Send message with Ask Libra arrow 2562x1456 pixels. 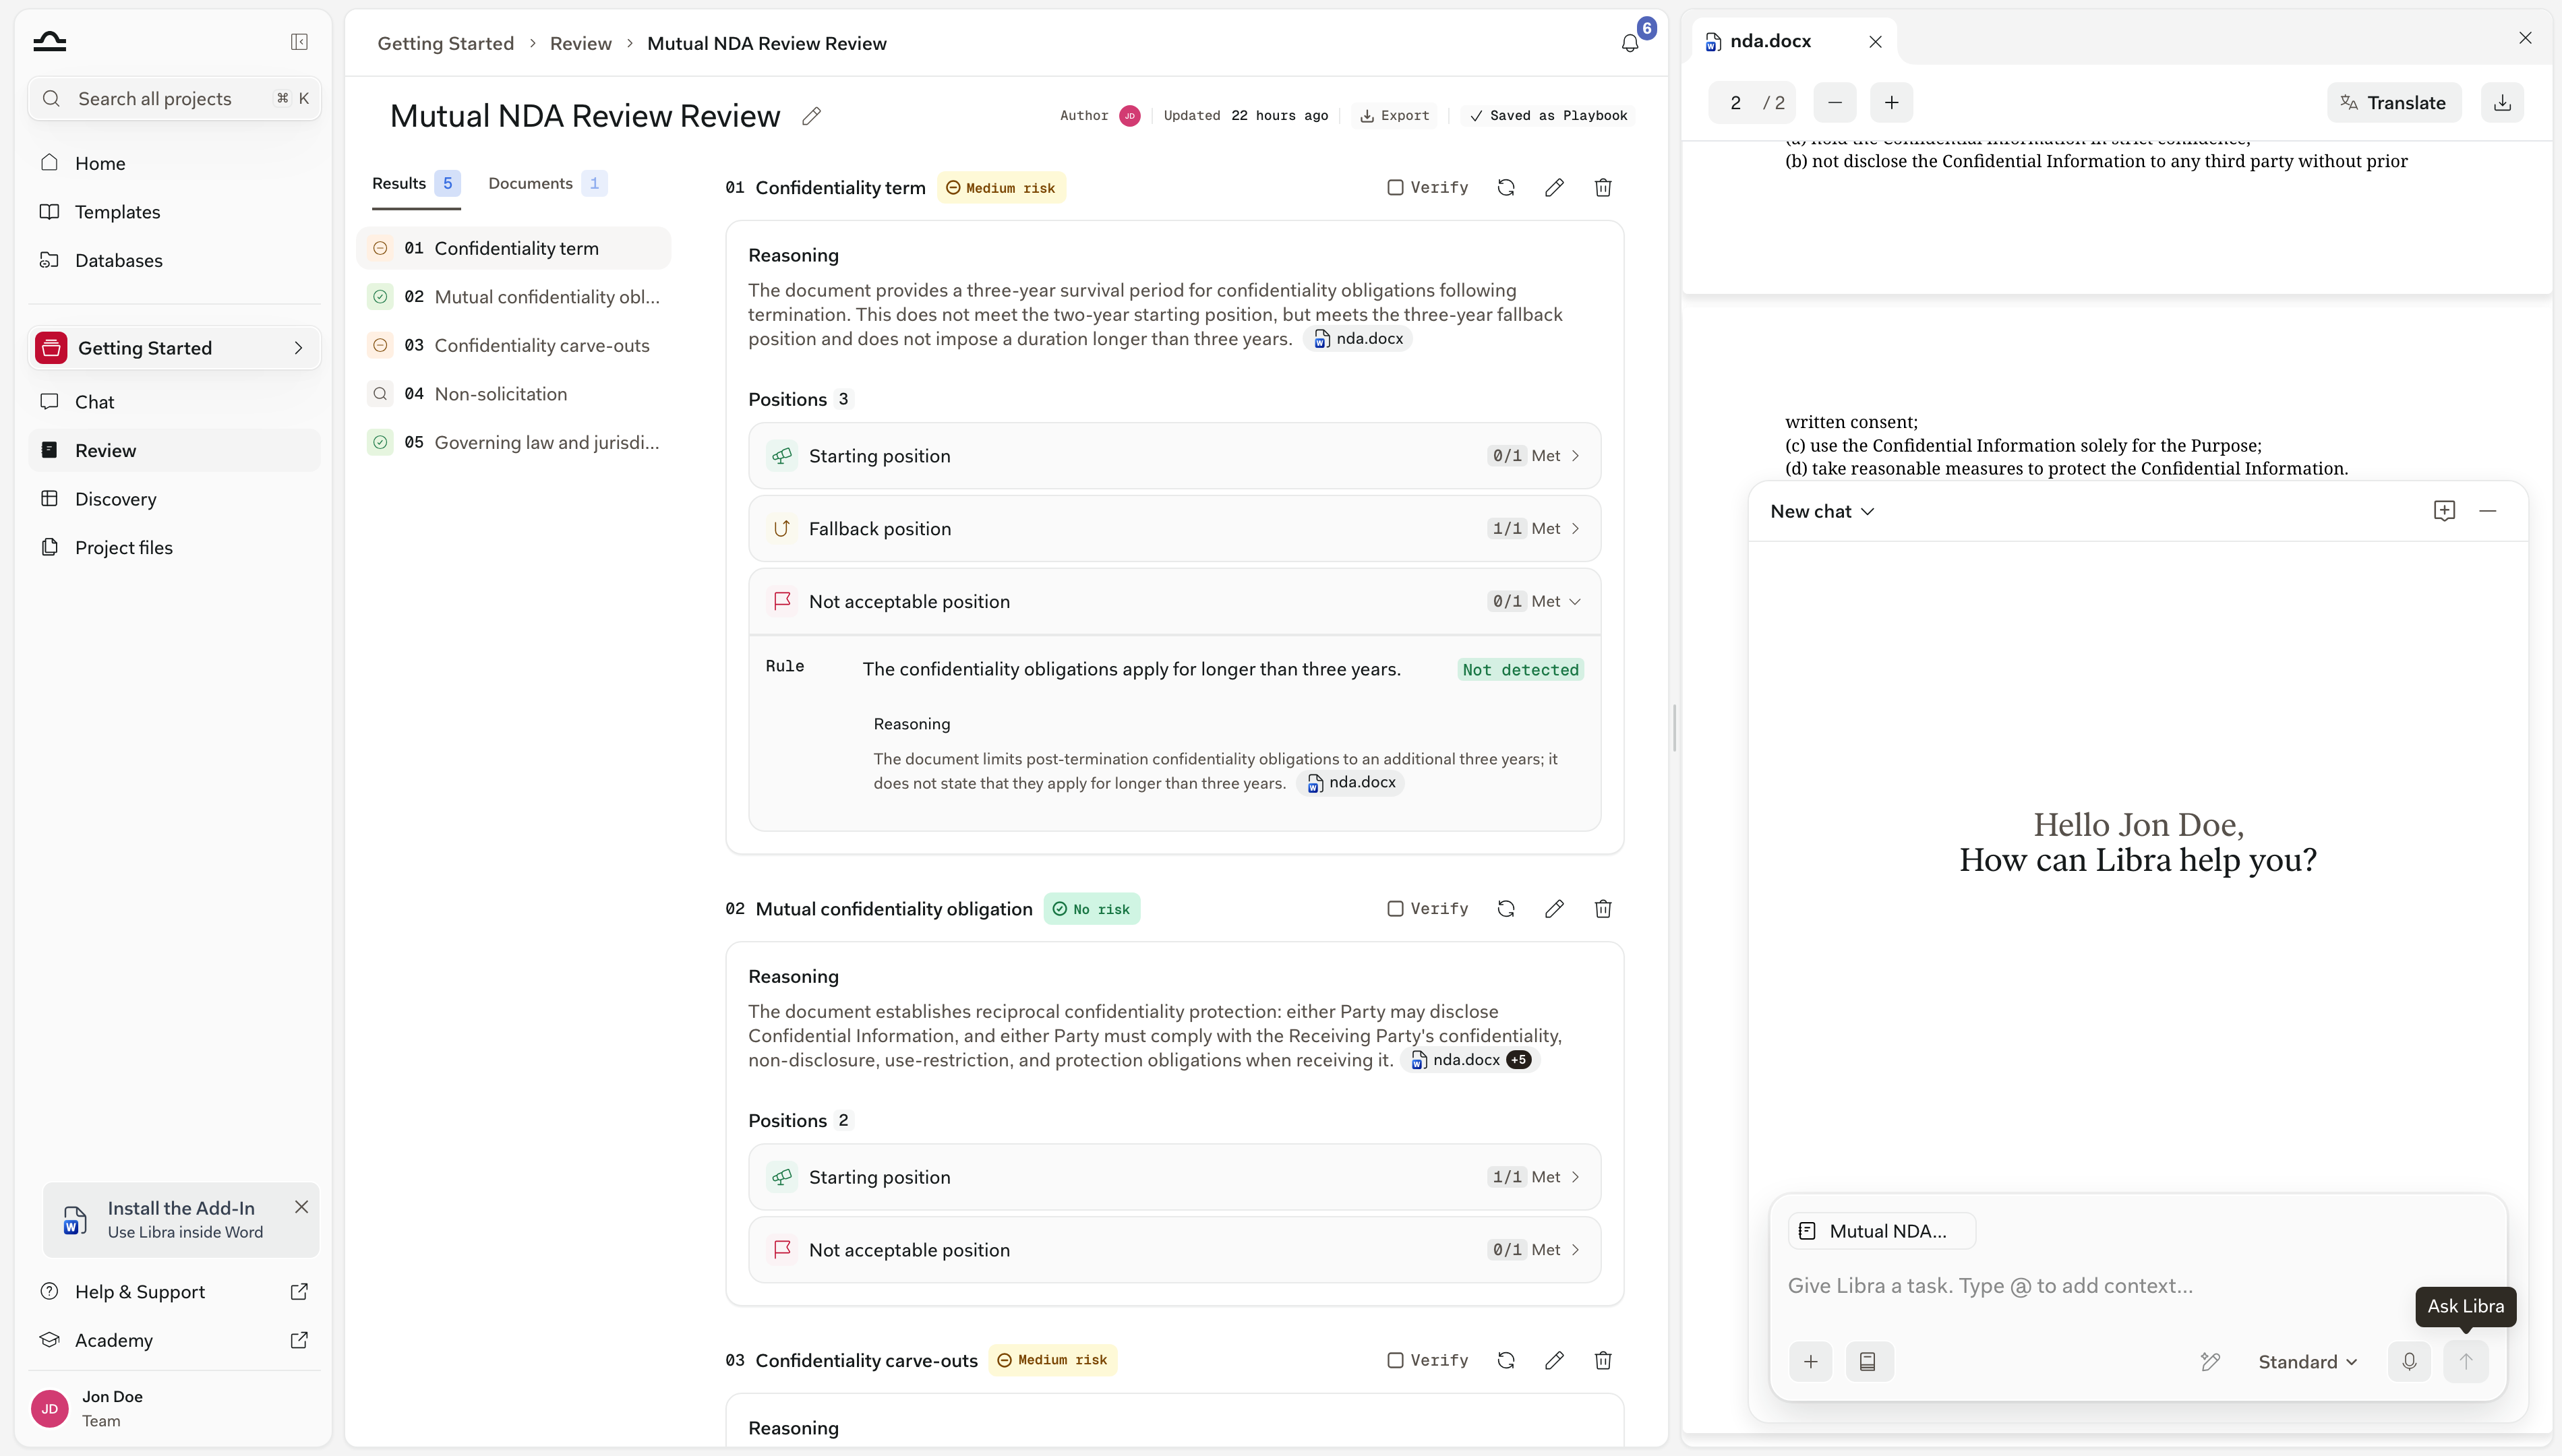(2466, 1361)
